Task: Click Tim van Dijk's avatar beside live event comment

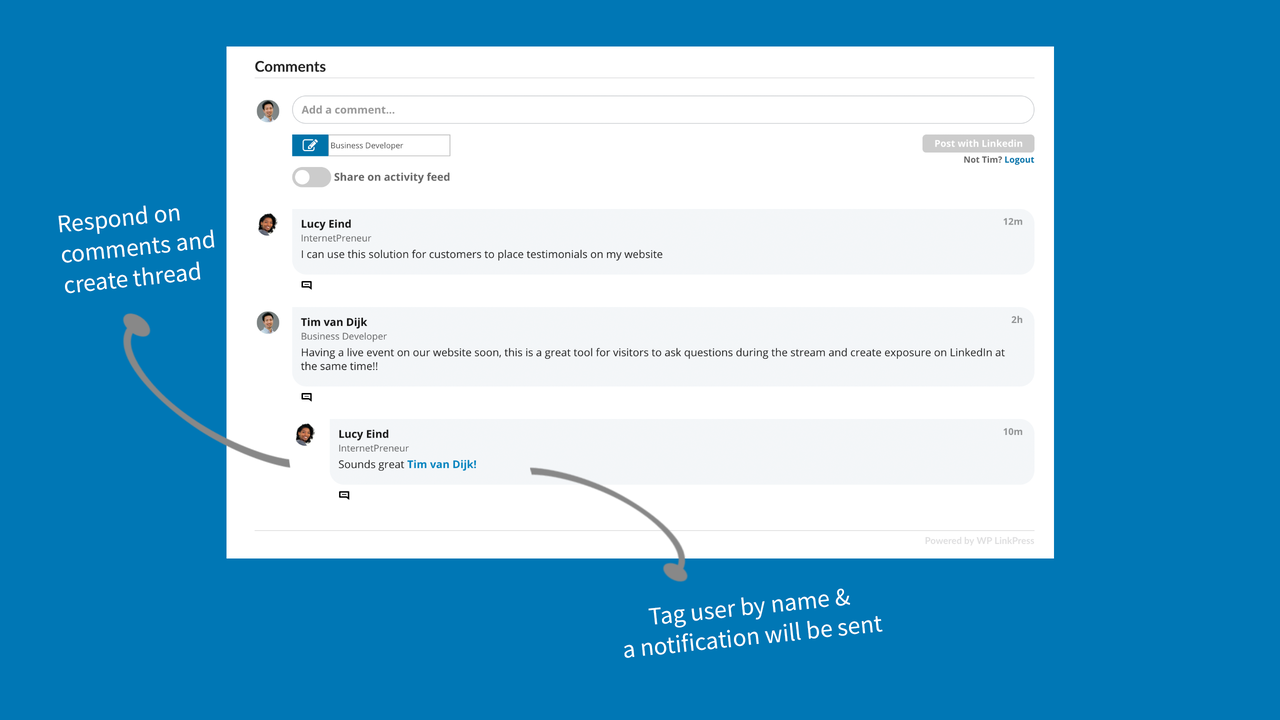Action: [x=267, y=322]
